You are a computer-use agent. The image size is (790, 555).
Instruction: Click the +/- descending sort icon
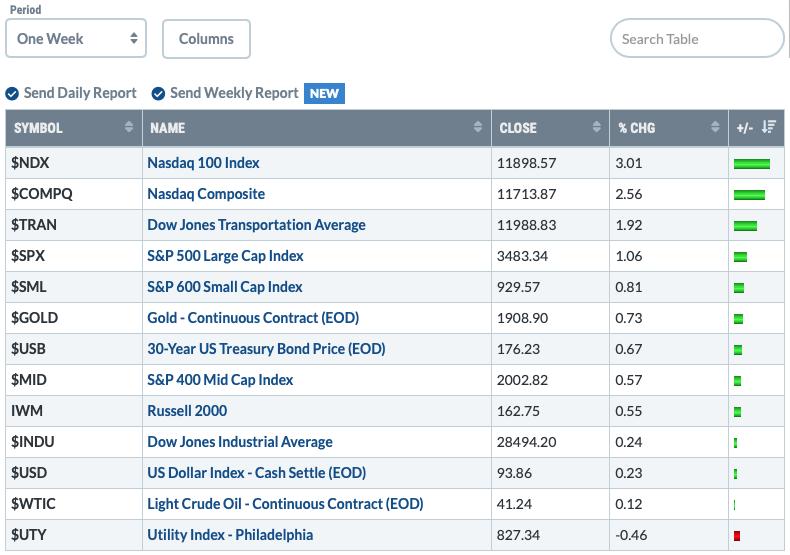coord(769,127)
